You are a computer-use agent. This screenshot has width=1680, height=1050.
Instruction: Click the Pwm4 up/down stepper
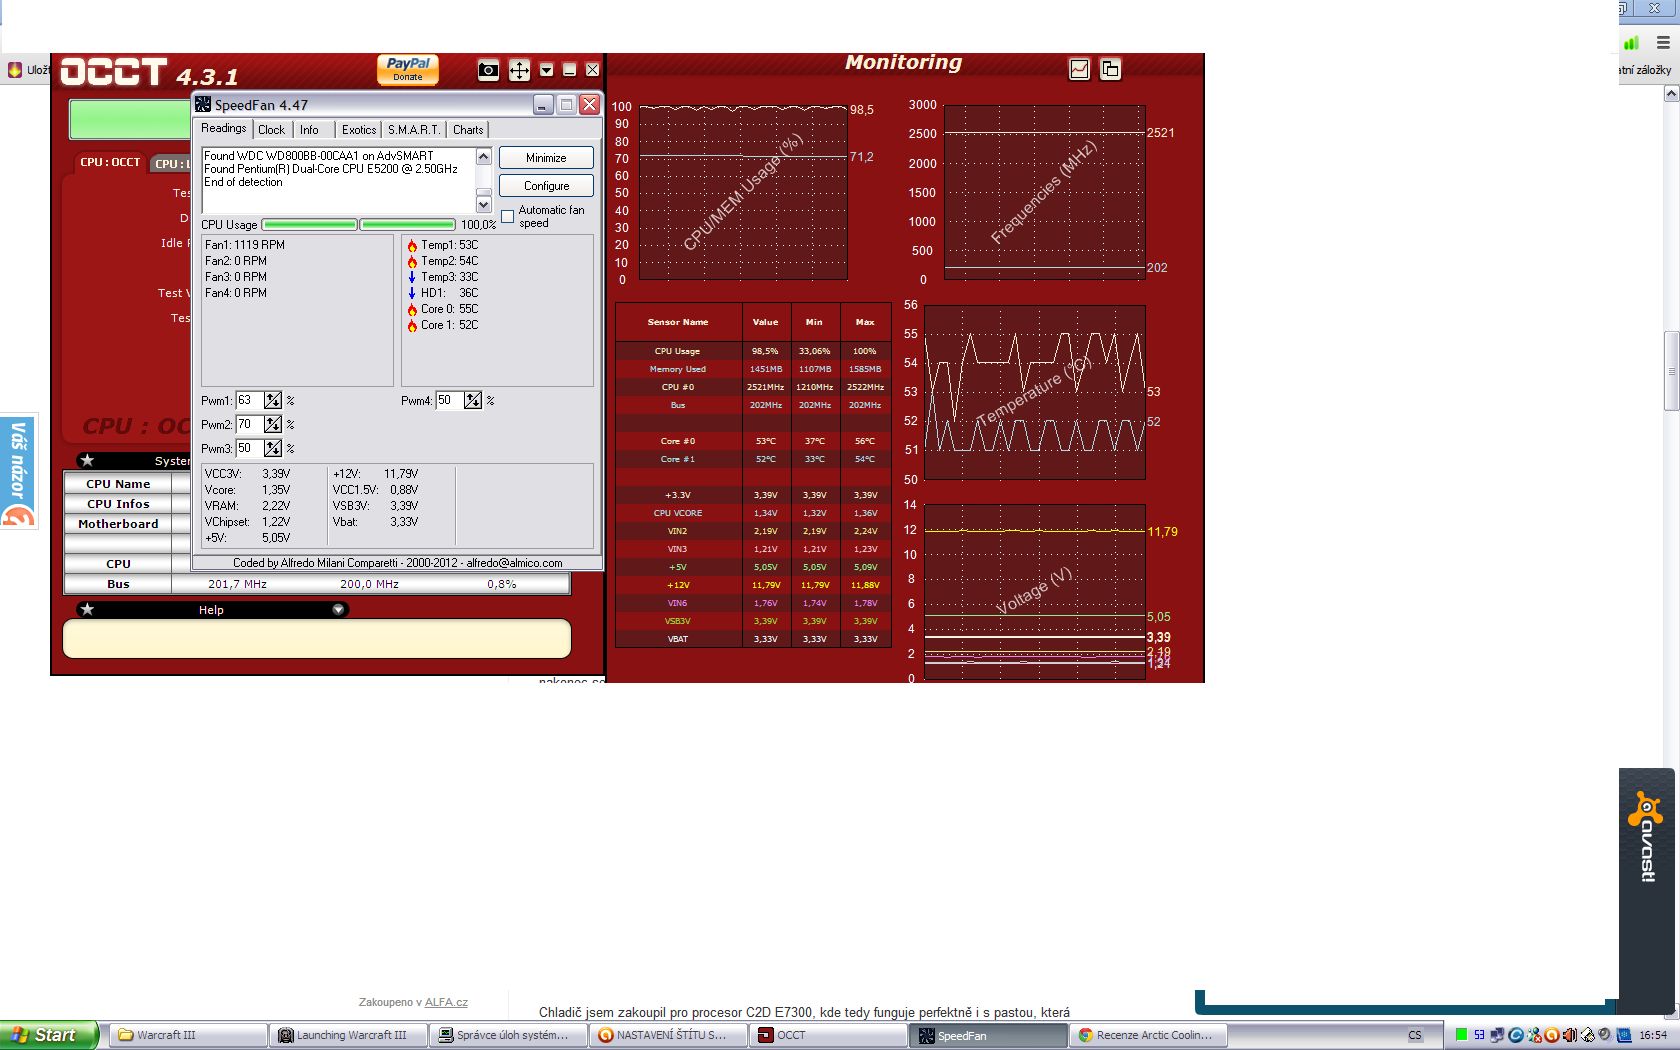(x=473, y=400)
